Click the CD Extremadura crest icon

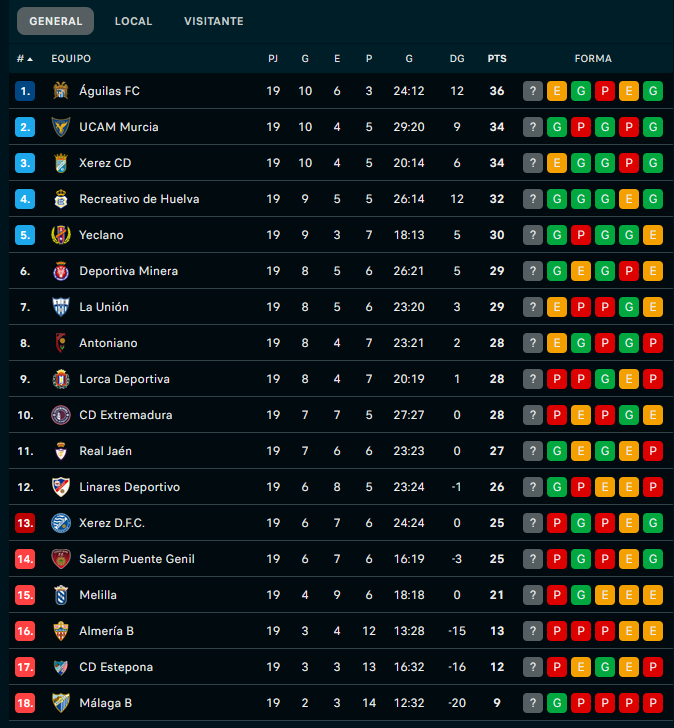60,415
